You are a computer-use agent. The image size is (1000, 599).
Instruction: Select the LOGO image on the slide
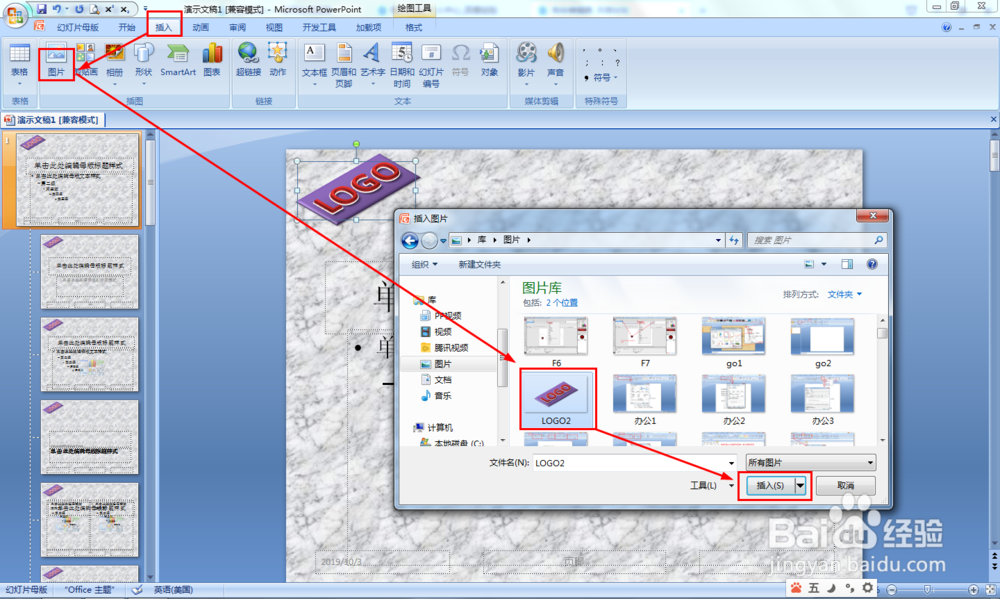pyautogui.click(x=357, y=188)
